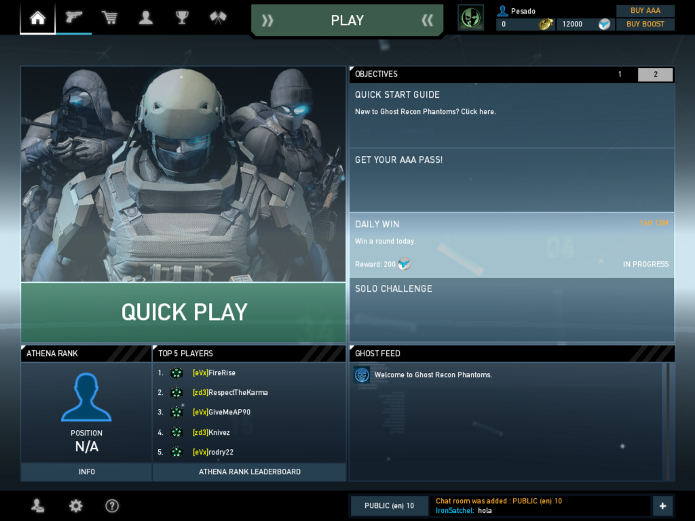Open the trophy achievements icon

(x=182, y=18)
